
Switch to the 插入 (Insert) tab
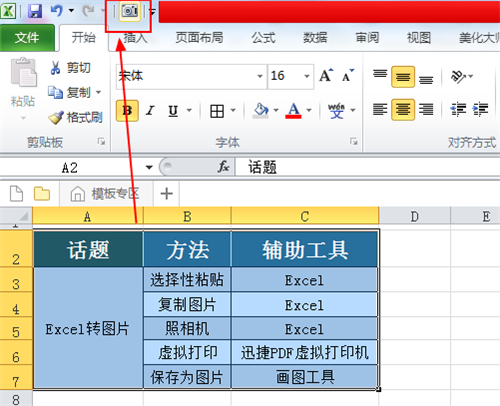pos(135,38)
